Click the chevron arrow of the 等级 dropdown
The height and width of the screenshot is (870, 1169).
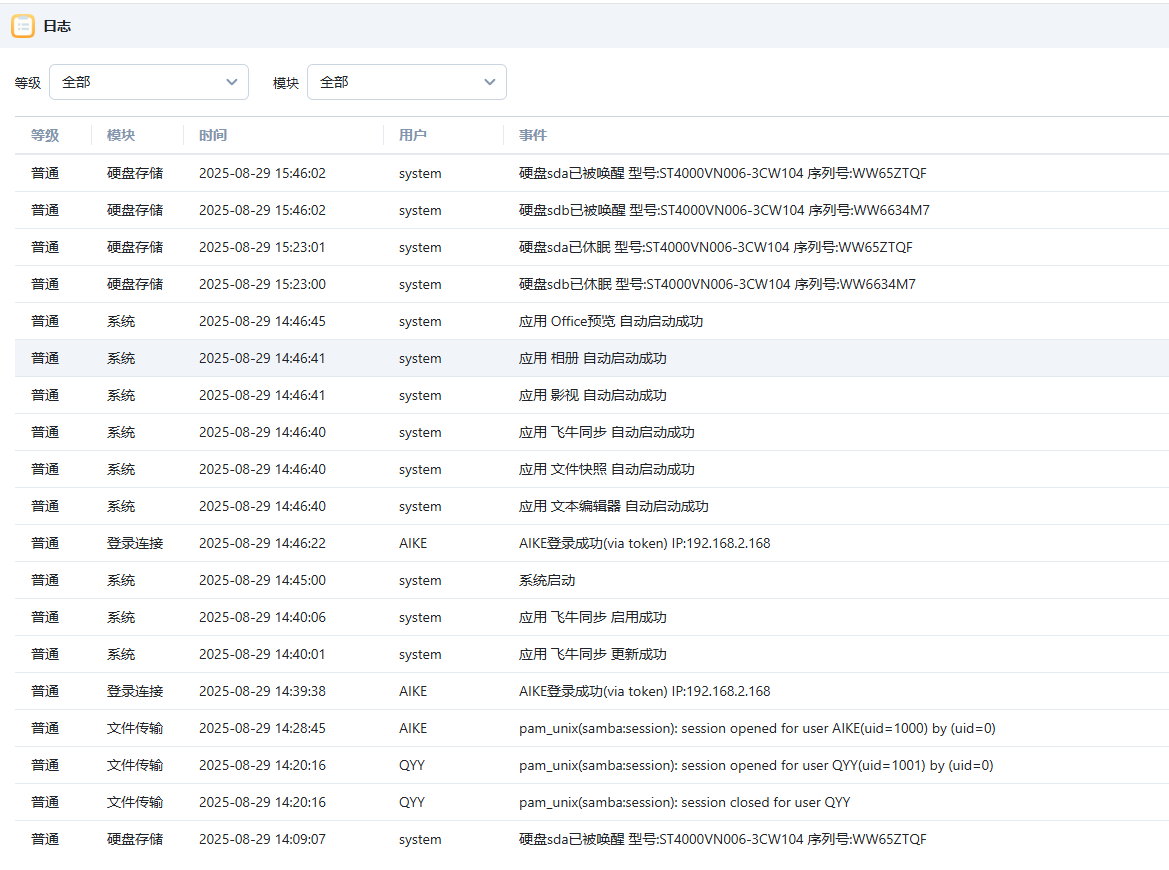pos(232,82)
